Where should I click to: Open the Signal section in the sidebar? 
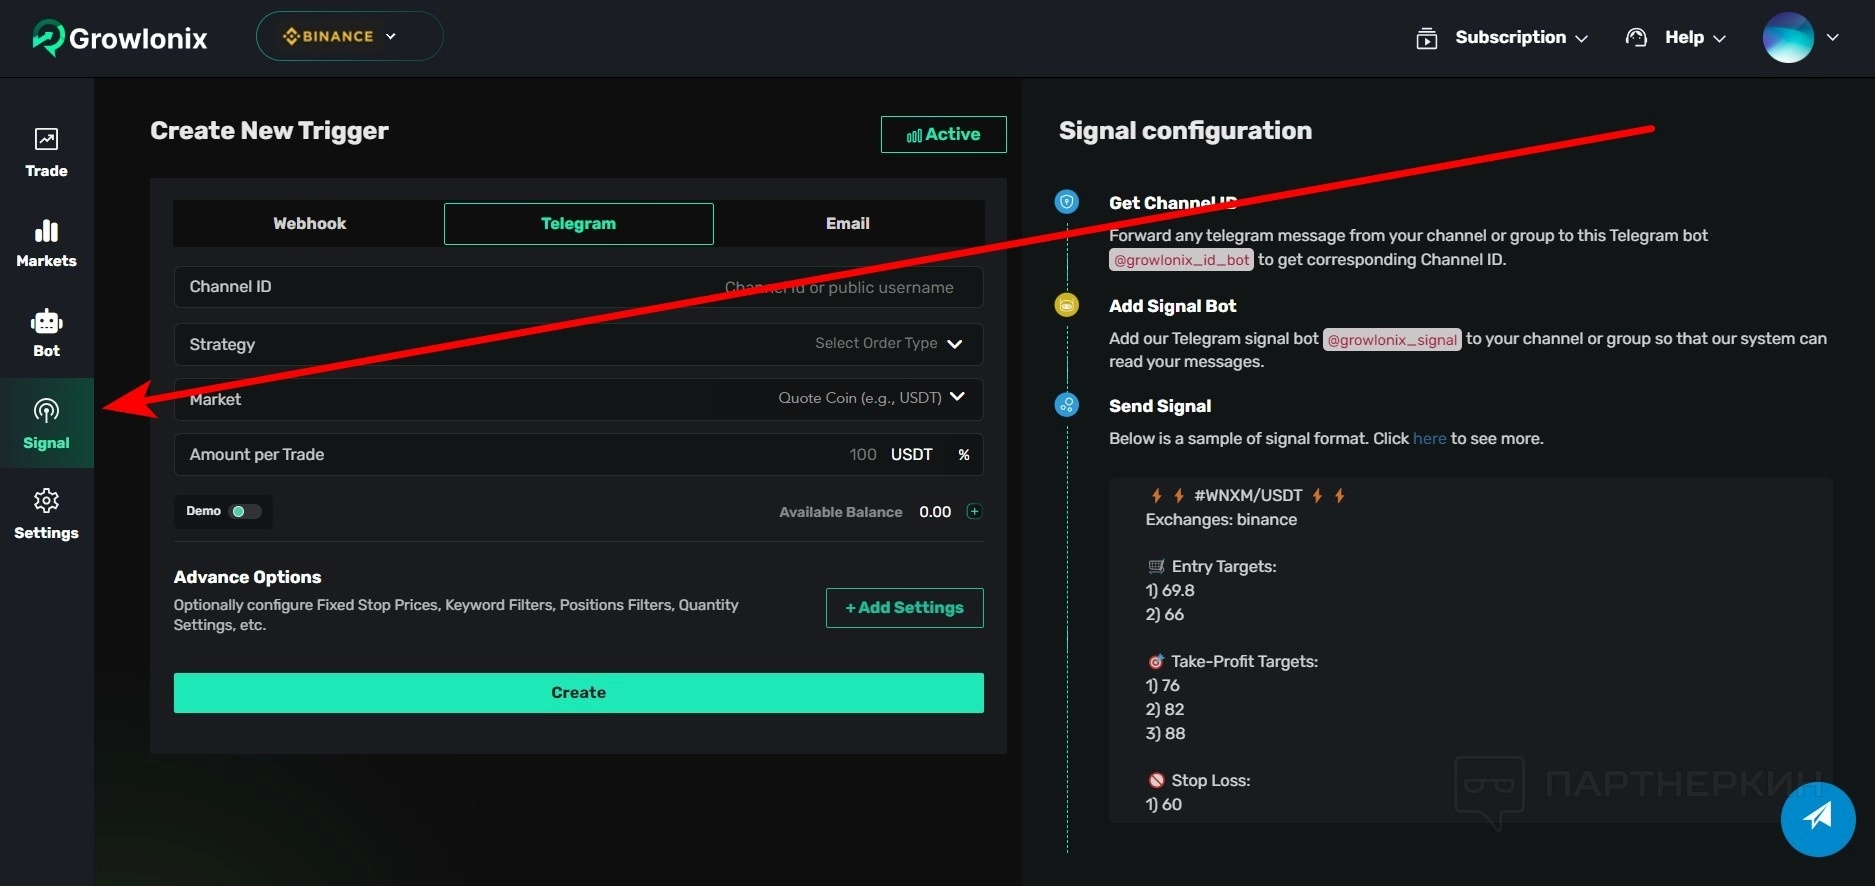click(x=46, y=423)
